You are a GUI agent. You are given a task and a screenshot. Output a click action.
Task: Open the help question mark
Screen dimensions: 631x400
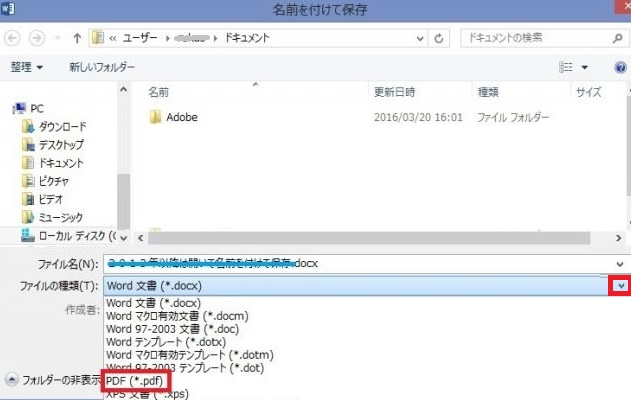(621, 67)
